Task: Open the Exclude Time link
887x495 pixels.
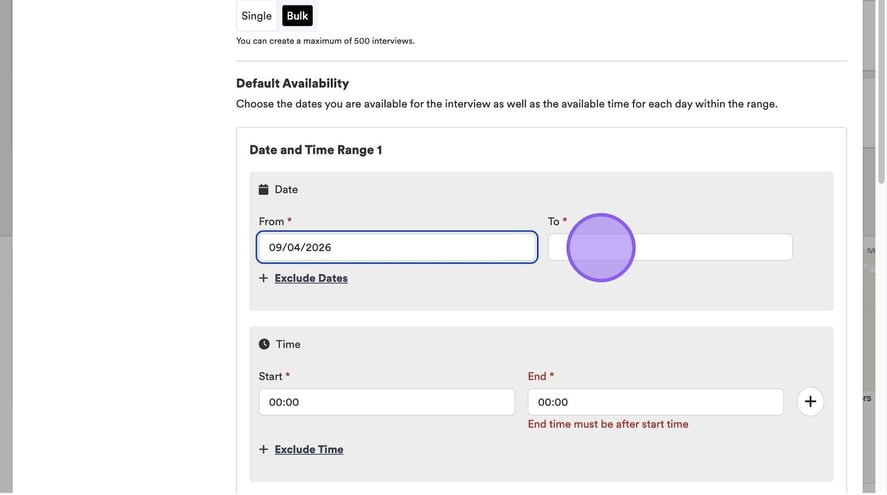Action: (x=309, y=450)
